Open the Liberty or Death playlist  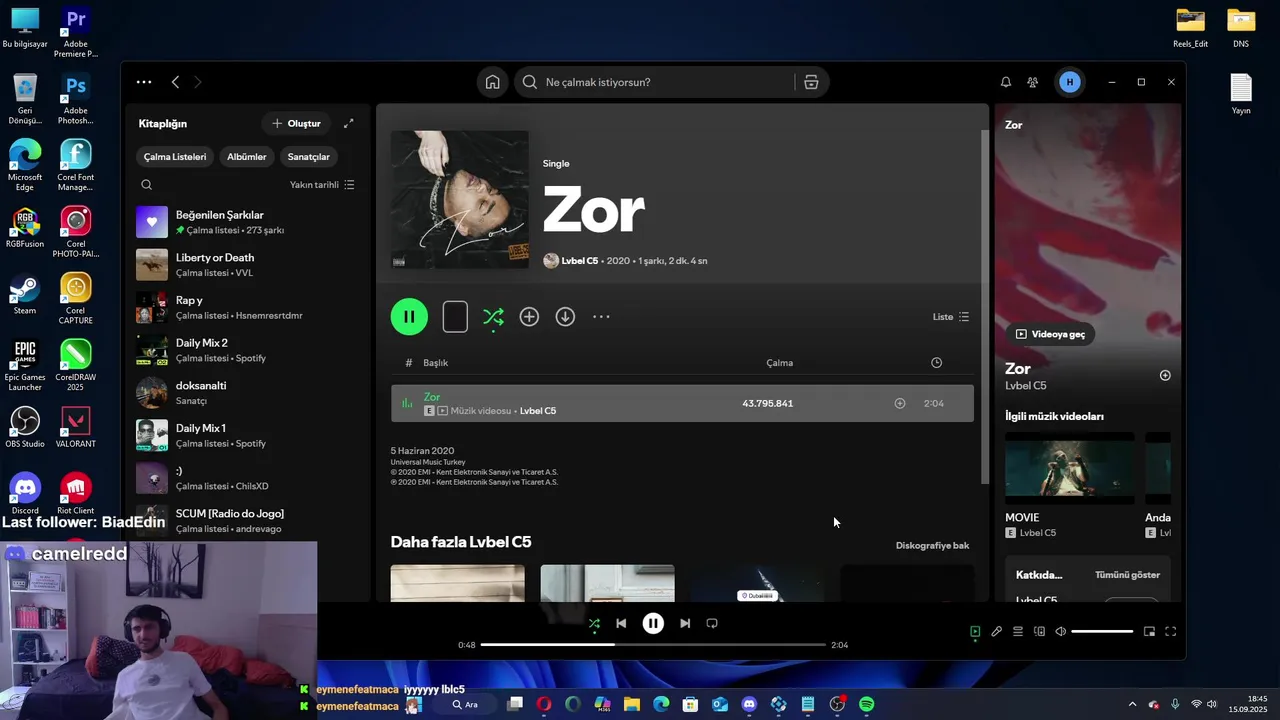coord(246,265)
